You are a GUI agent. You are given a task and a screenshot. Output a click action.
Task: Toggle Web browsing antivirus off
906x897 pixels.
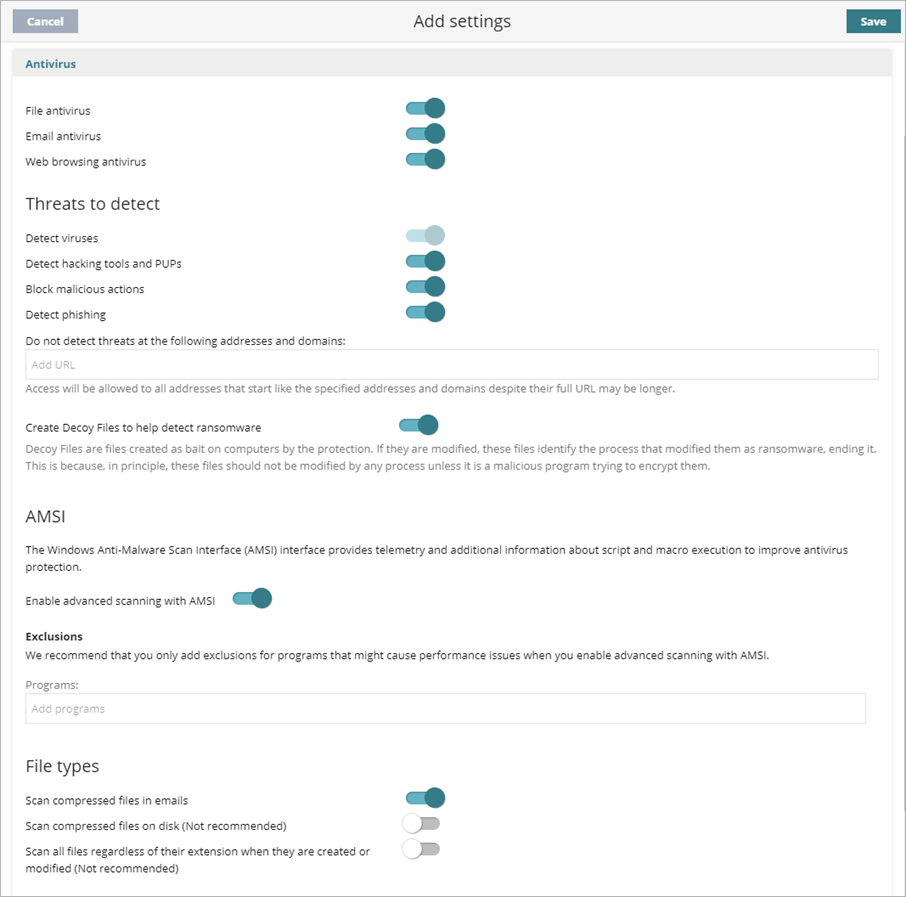[424, 159]
